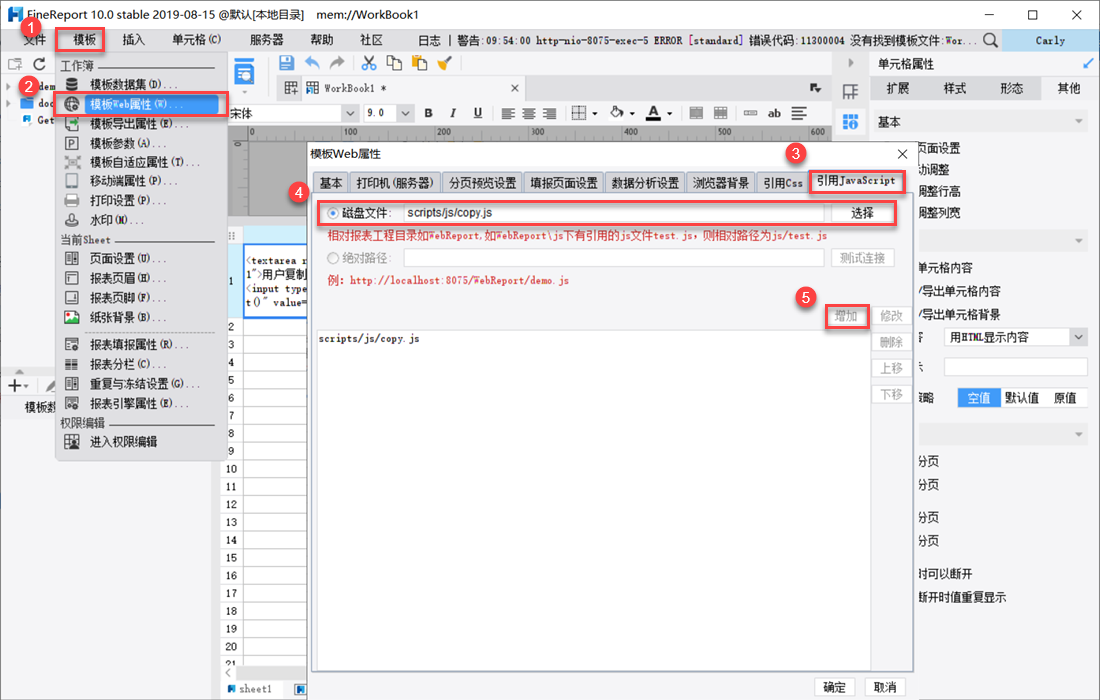This screenshot has width=1100, height=700.
Task: Click the large Preview icon
Action: click(244, 70)
